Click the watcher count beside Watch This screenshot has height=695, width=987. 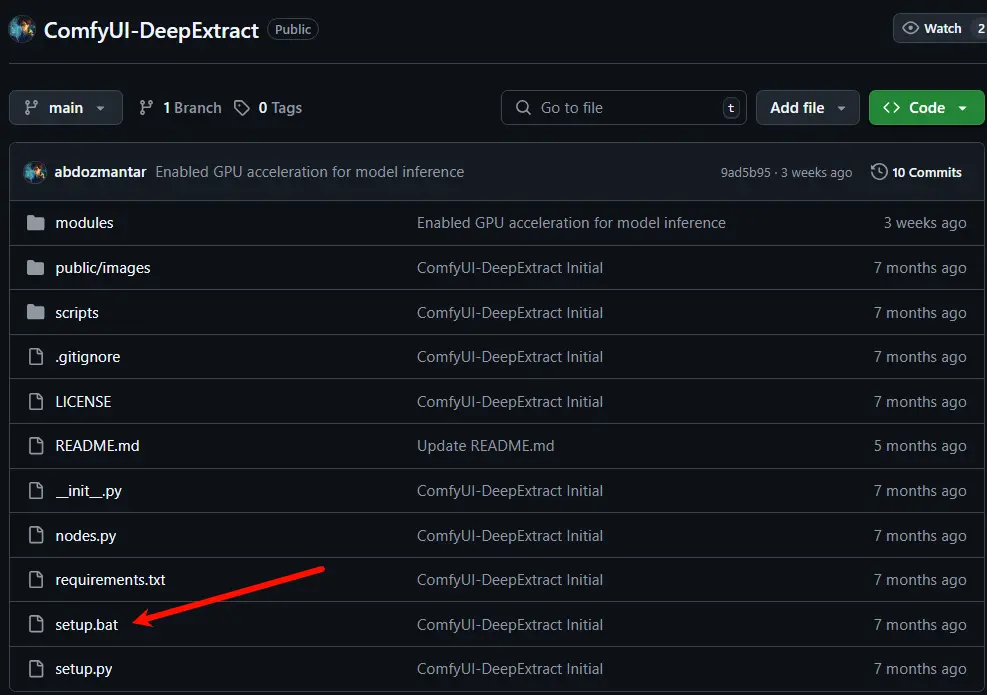(x=980, y=28)
